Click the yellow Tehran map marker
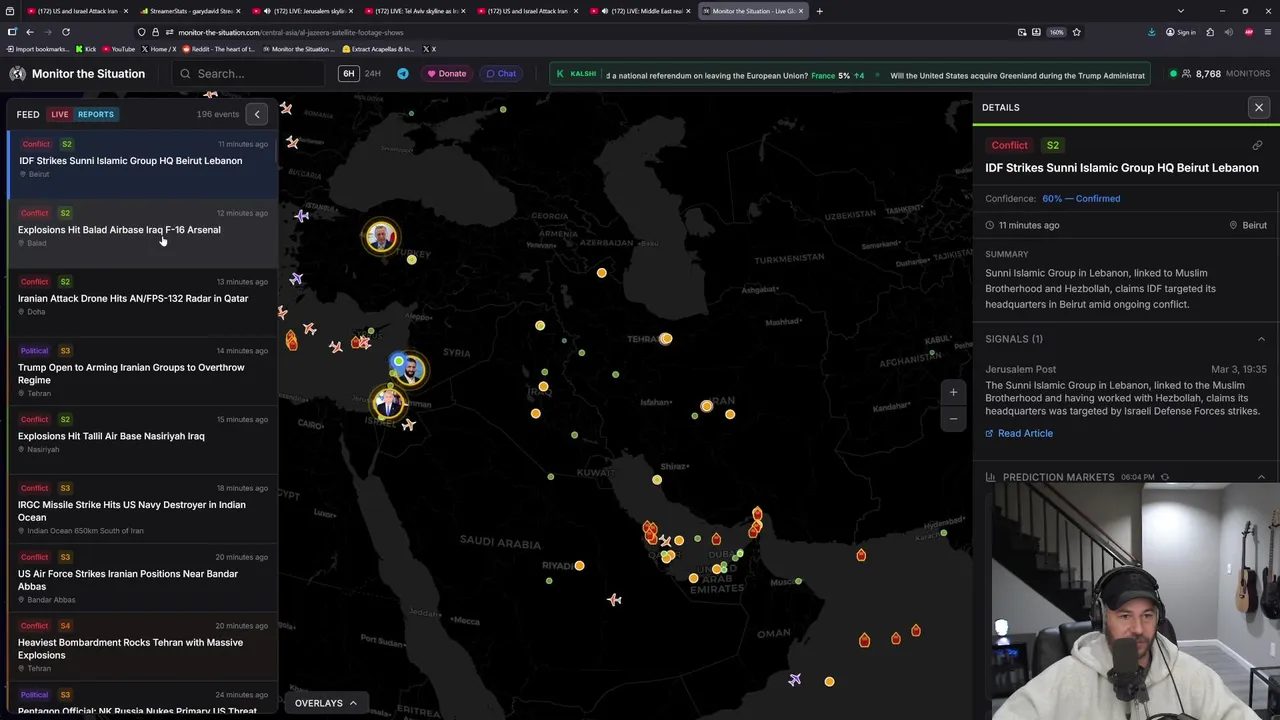1280x720 pixels. coord(666,339)
